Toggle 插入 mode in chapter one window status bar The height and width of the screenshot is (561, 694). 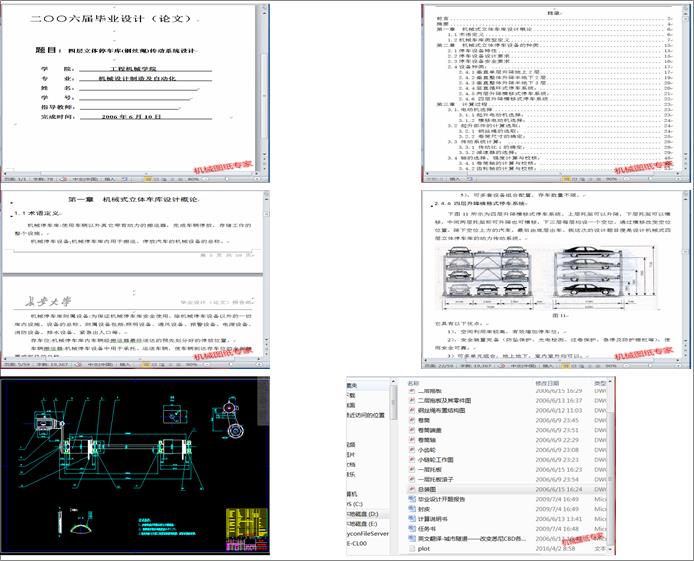[125, 365]
